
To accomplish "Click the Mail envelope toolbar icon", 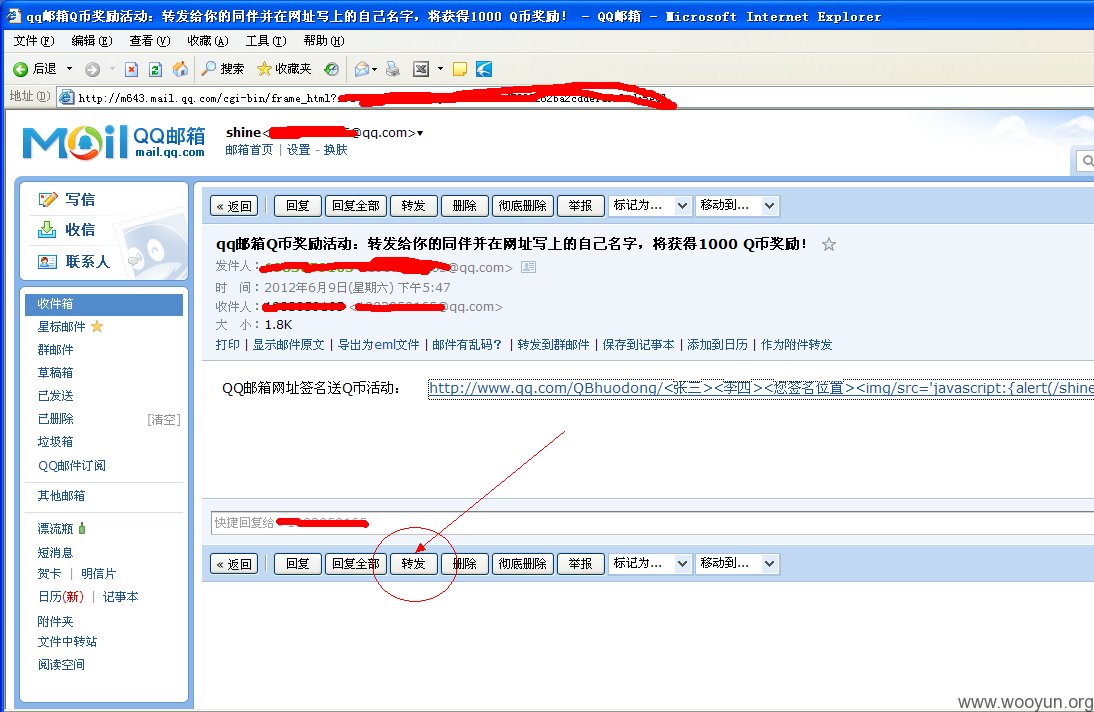I will (x=361, y=69).
